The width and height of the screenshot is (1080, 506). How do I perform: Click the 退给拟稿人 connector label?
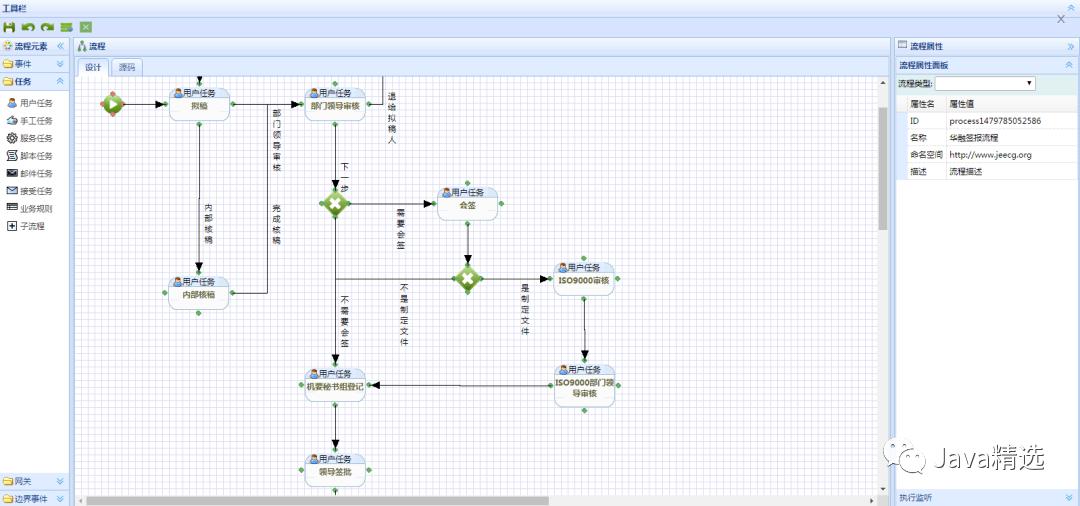pyautogui.click(x=392, y=118)
